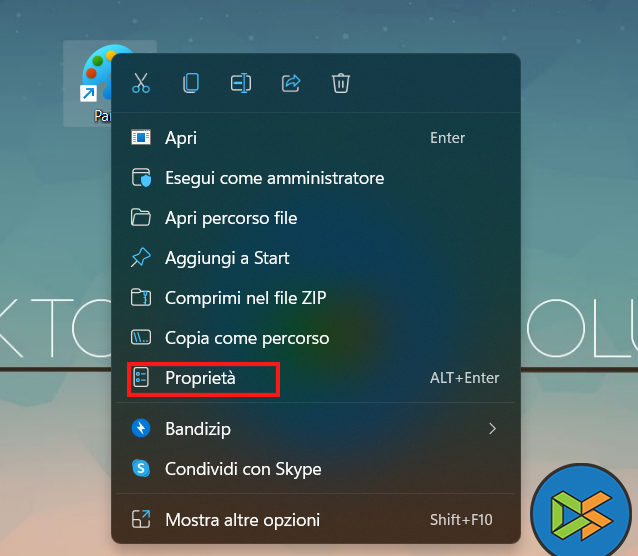The height and width of the screenshot is (556, 638).
Task: Click the Skype logo icon
Action: (141, 469)
